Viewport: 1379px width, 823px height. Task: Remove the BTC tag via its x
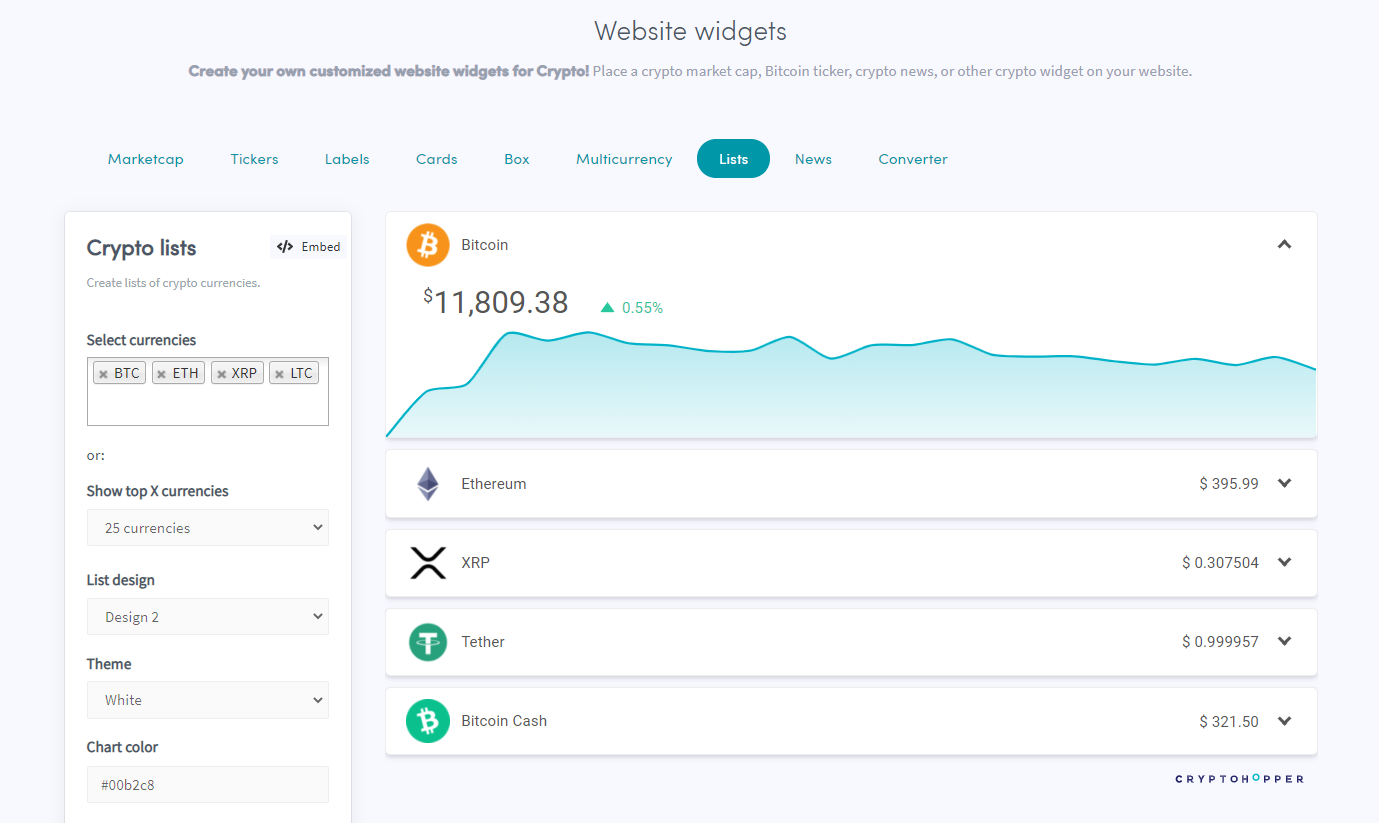103,374
